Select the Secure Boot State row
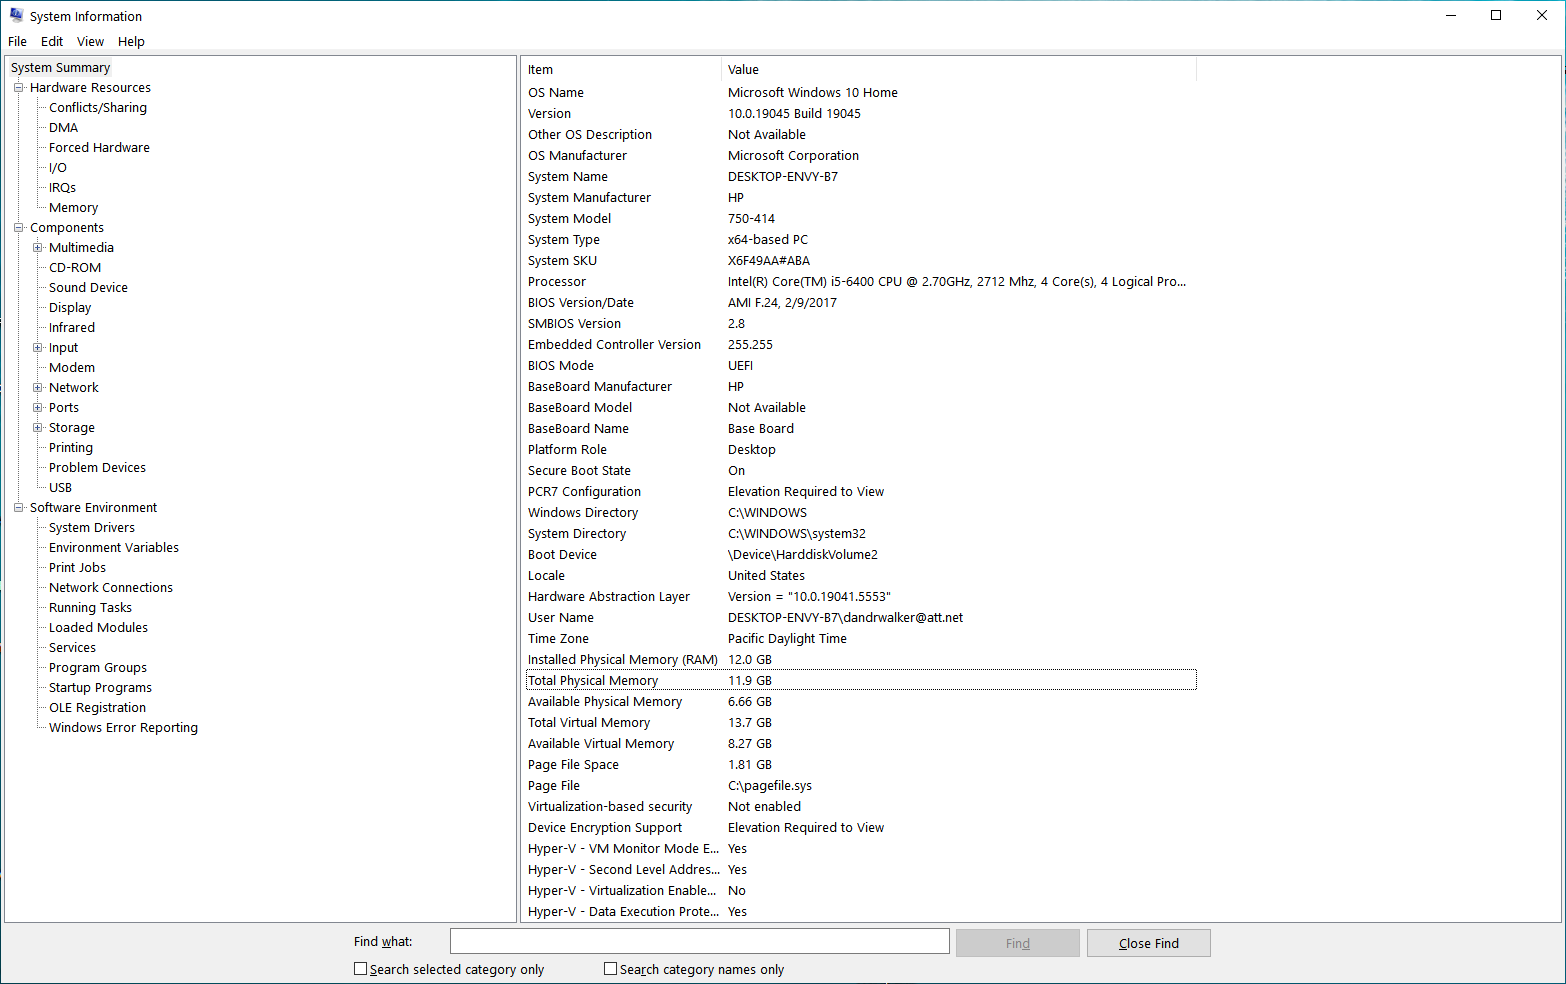This screenshot has height=984, width=1566. (861, 471)
